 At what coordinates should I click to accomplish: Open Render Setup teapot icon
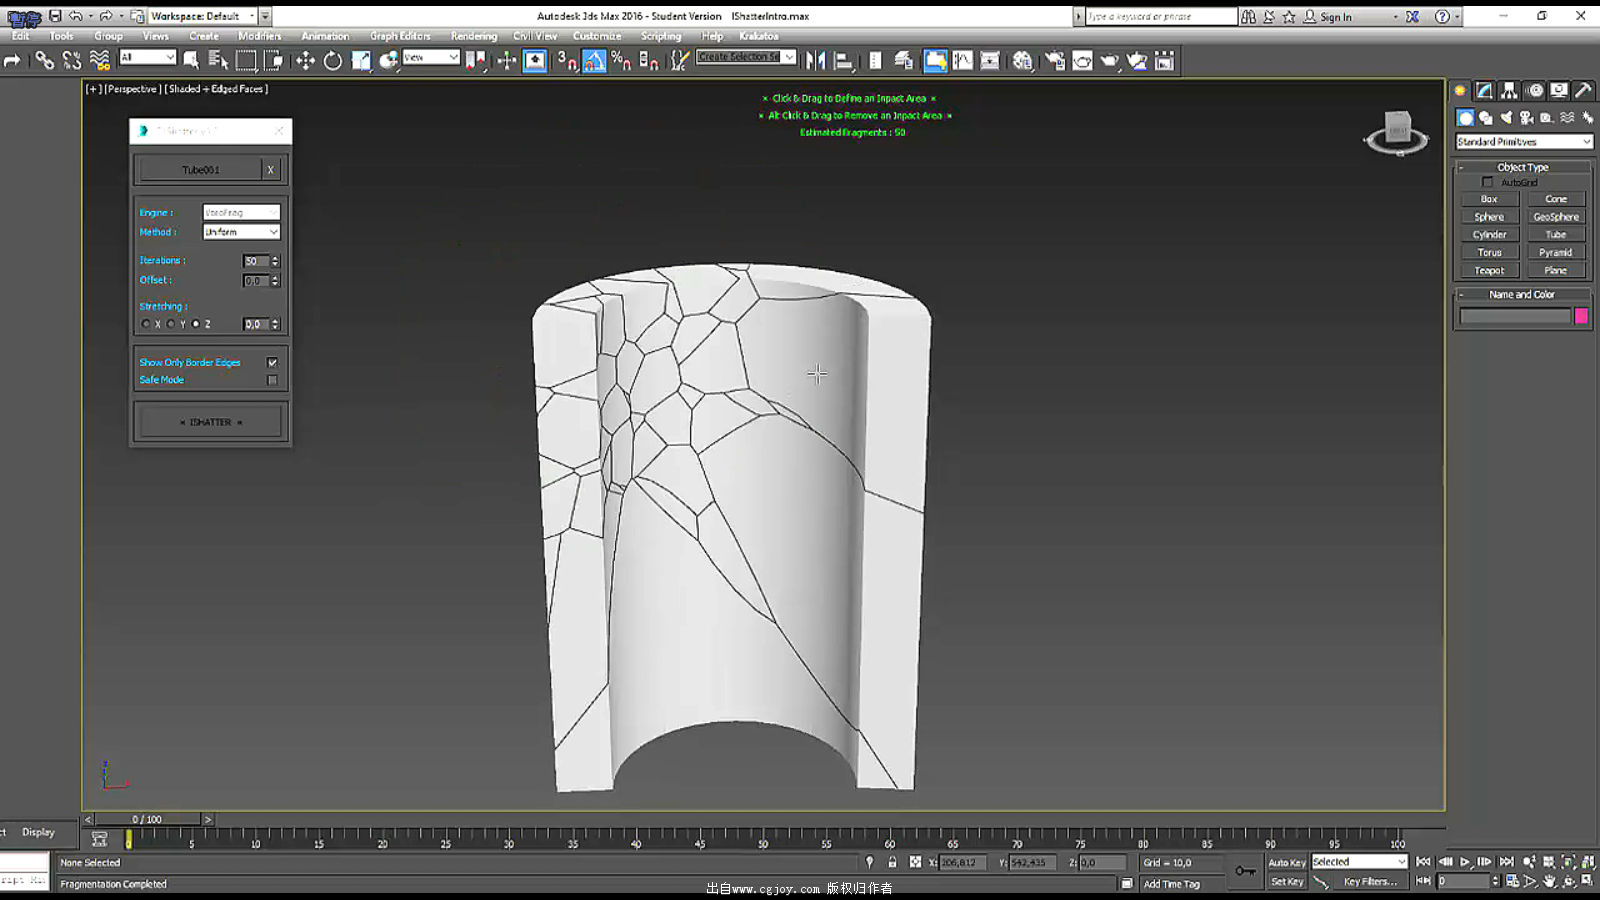click(x=1055, y=61)
